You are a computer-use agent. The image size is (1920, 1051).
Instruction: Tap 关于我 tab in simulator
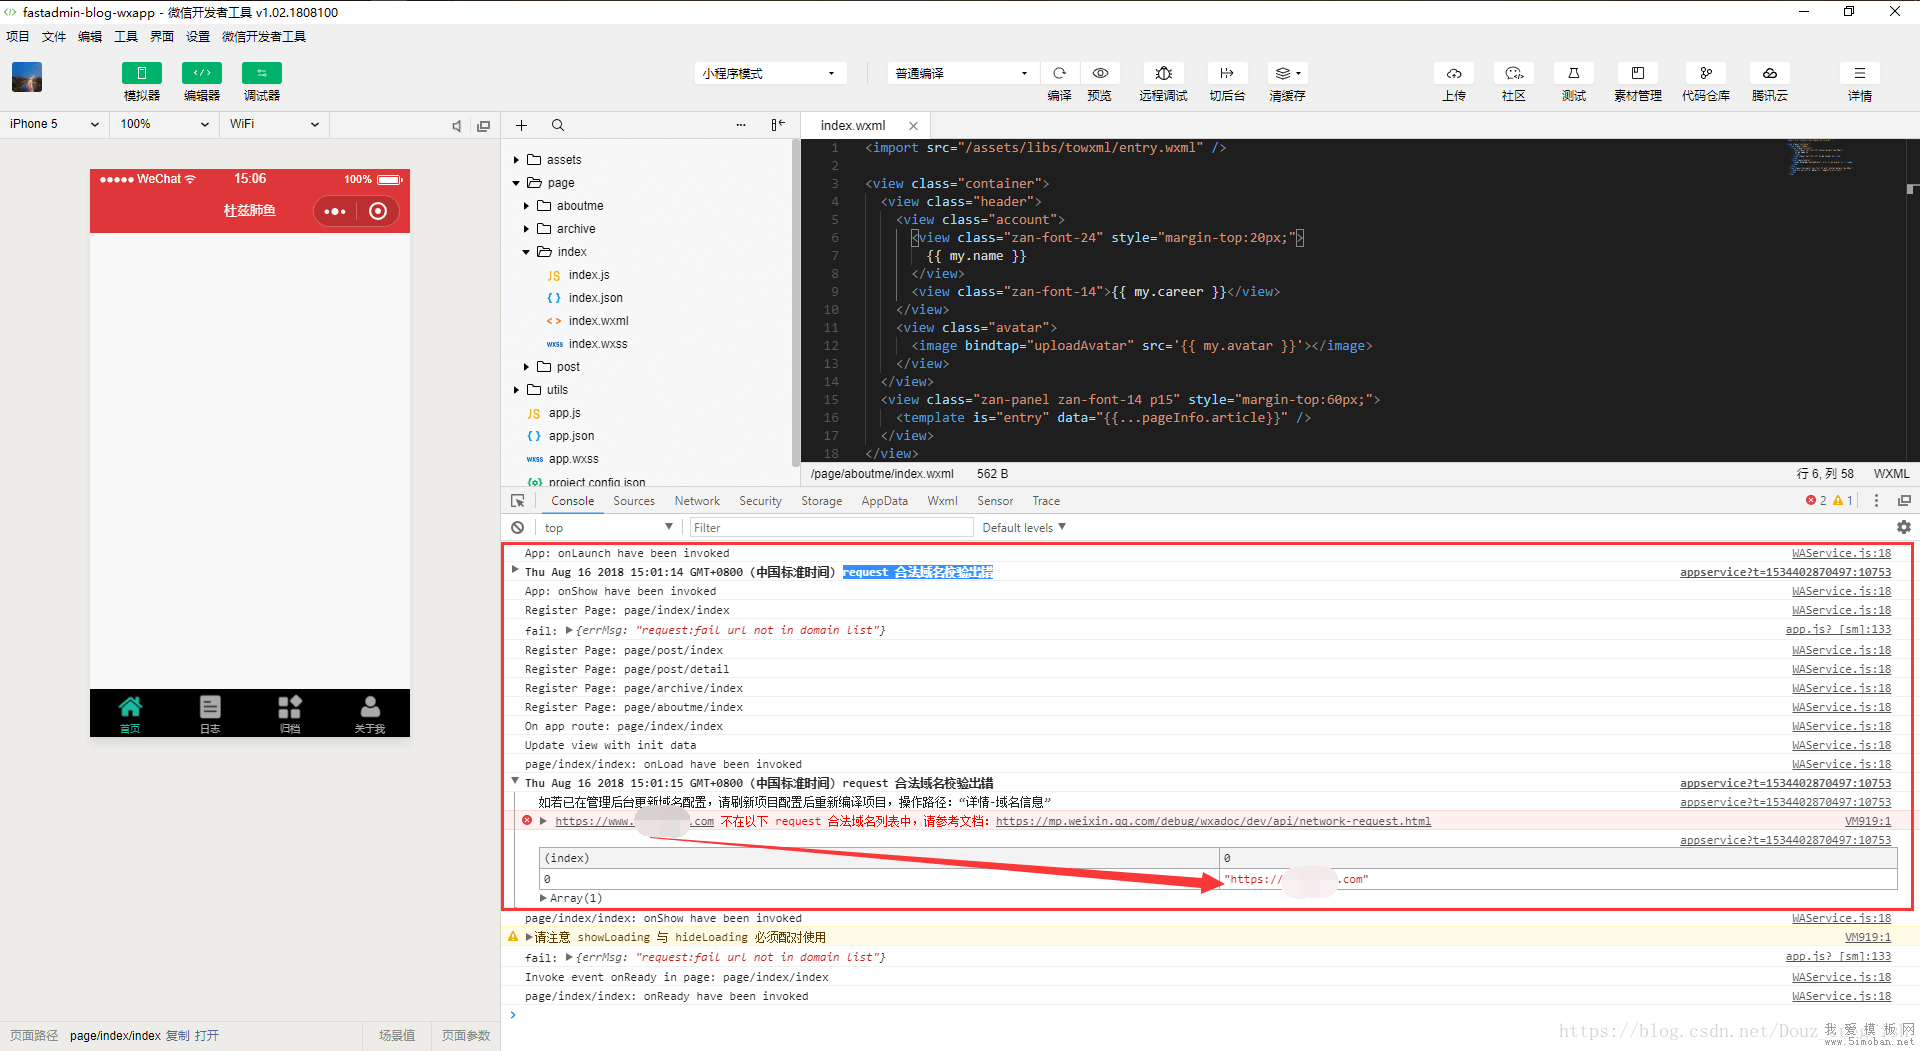(369, 713)
